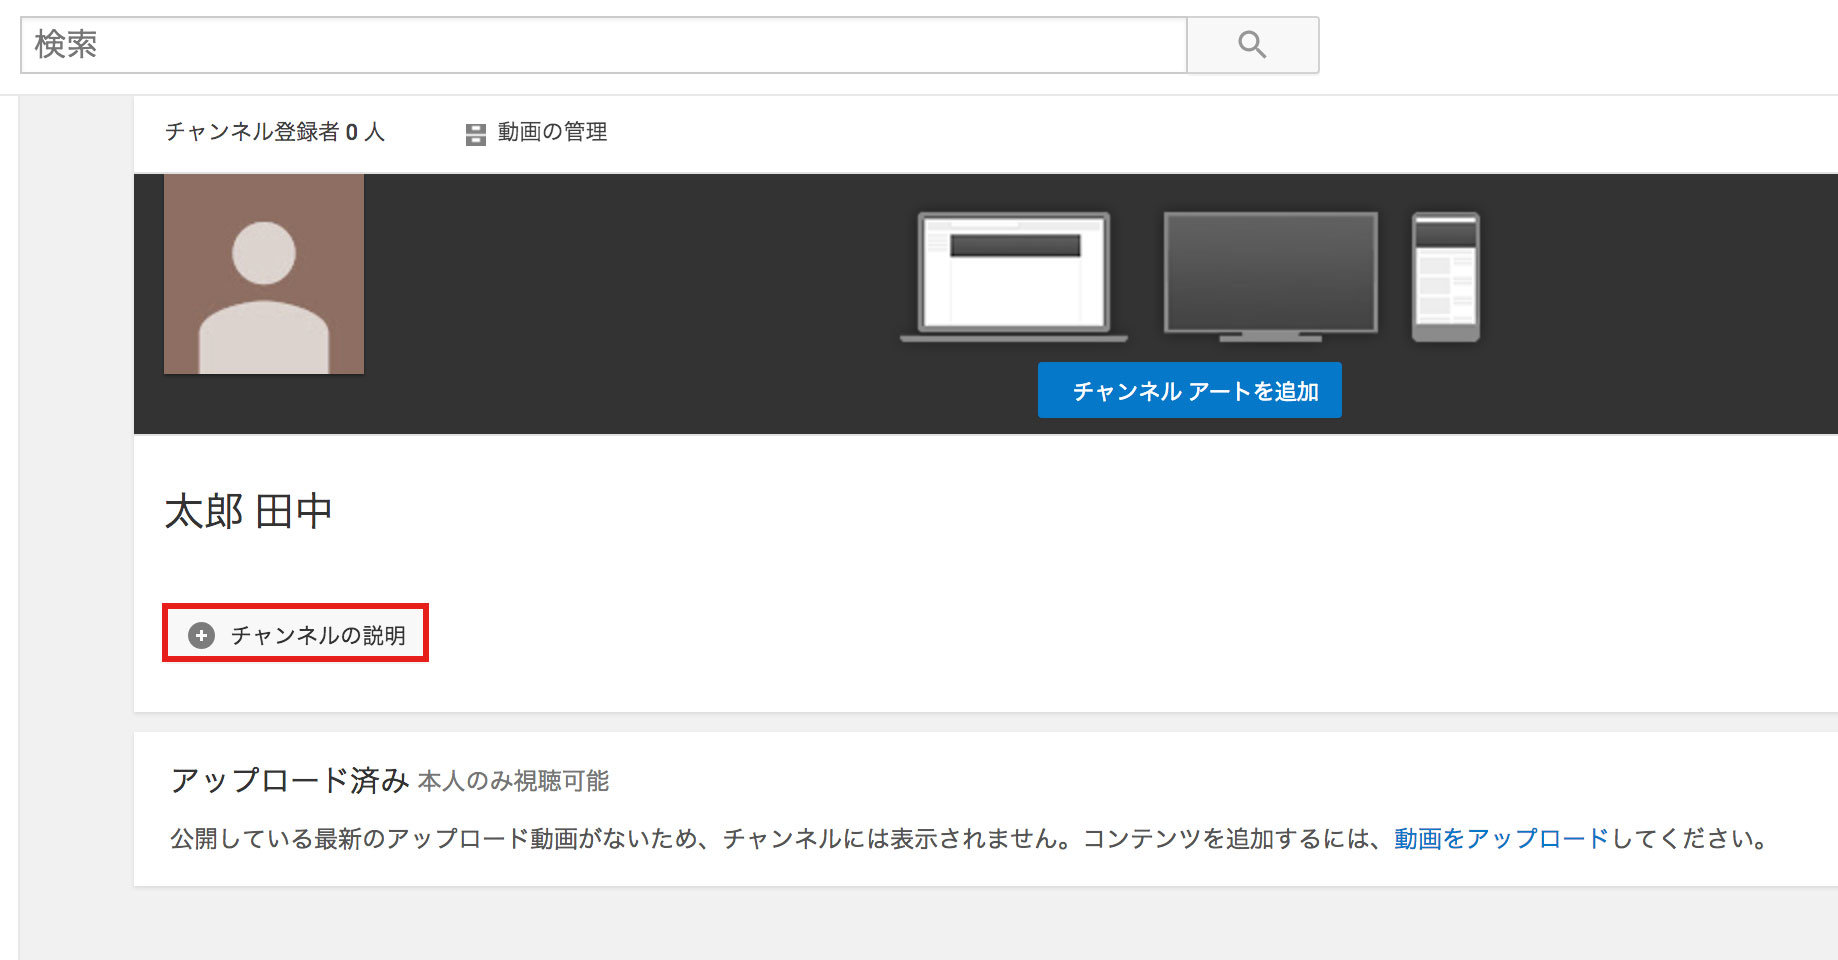The width and height of the screenshot is (1838, 960).
Task: Click the search magnifier button
Action: click(x=1252, y=45)
